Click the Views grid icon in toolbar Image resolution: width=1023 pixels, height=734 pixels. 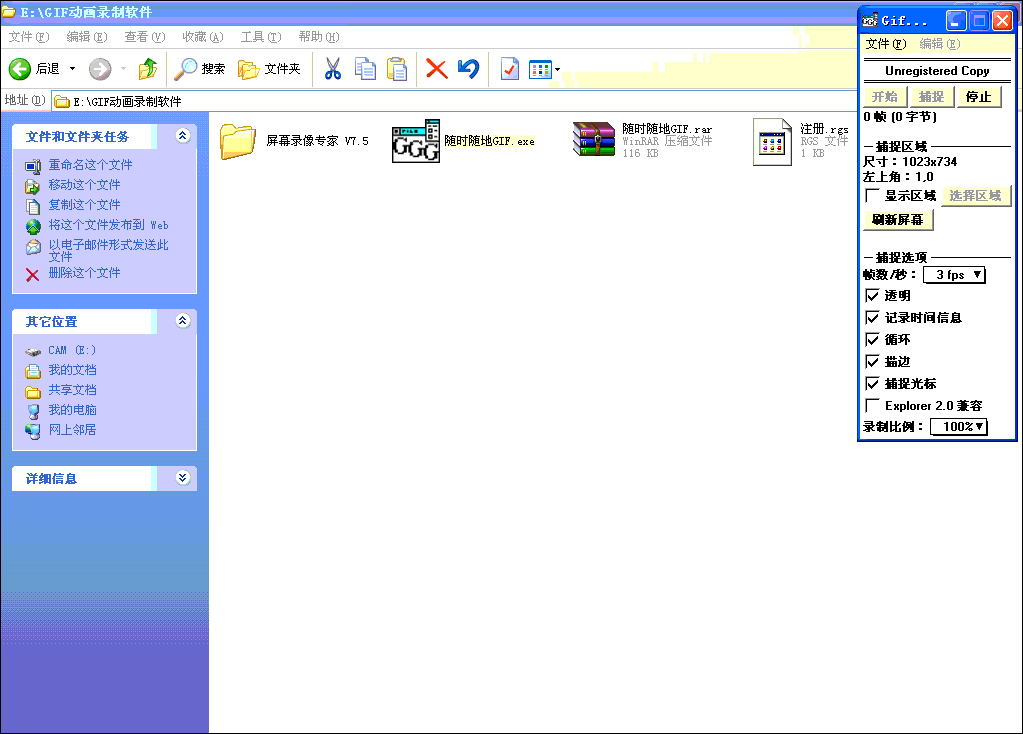coord(540,69)
